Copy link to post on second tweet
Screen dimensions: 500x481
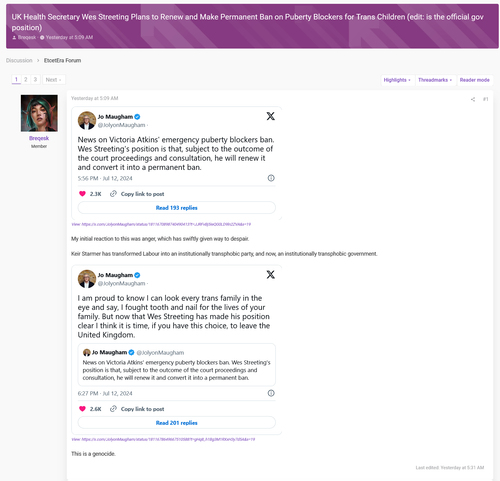[142, 409]
